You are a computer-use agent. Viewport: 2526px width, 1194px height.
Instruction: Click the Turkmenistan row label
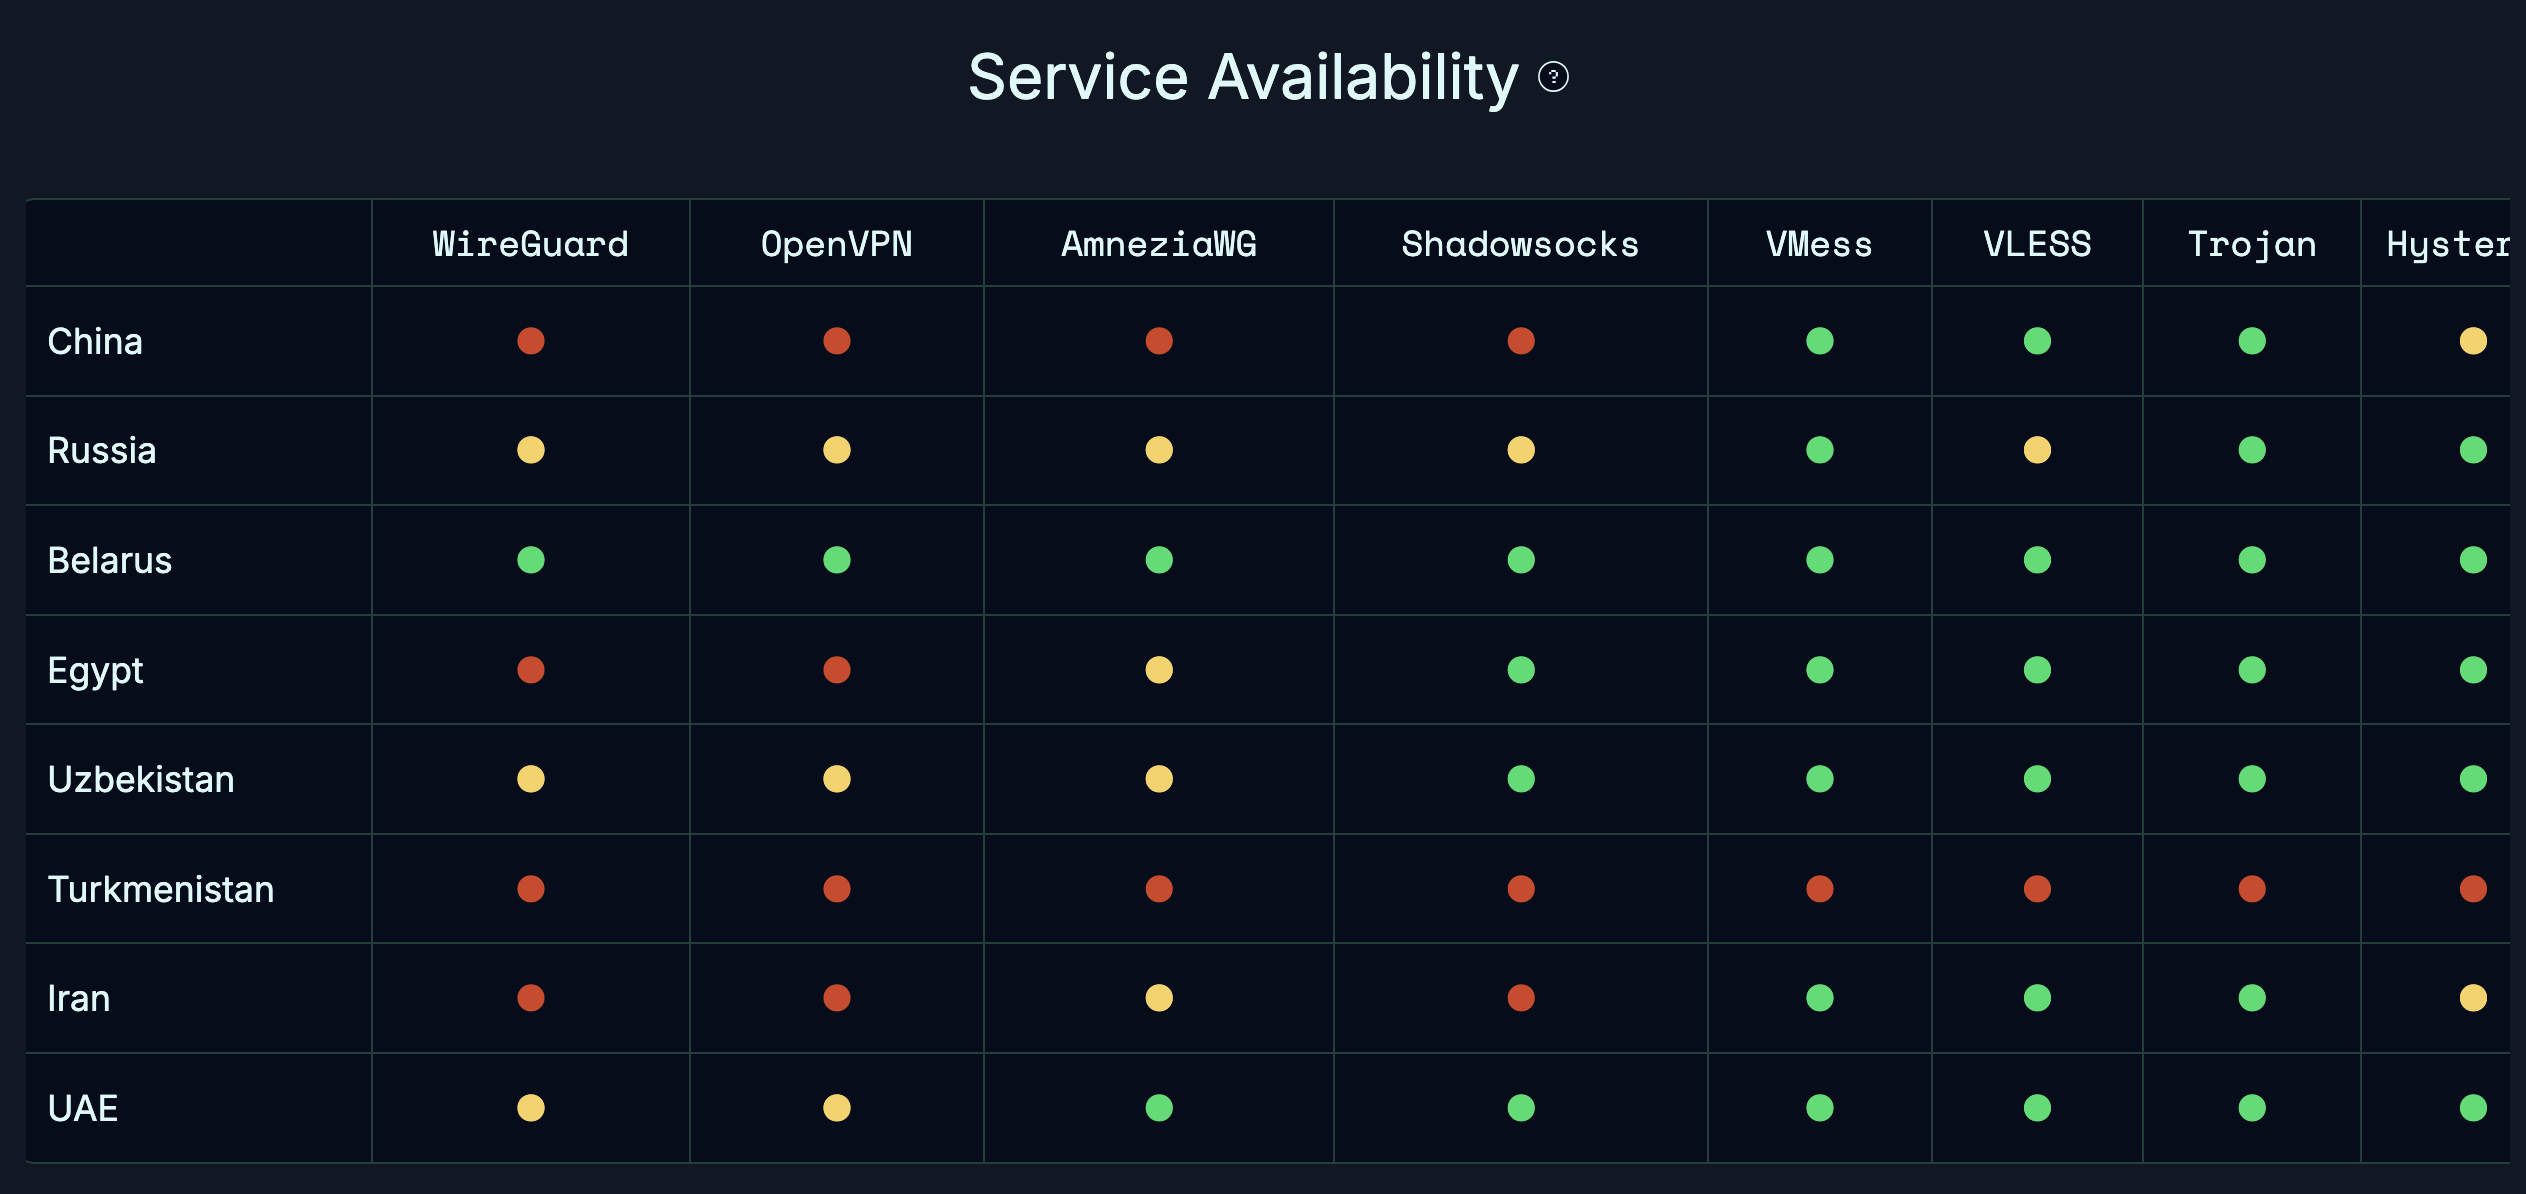161,889
